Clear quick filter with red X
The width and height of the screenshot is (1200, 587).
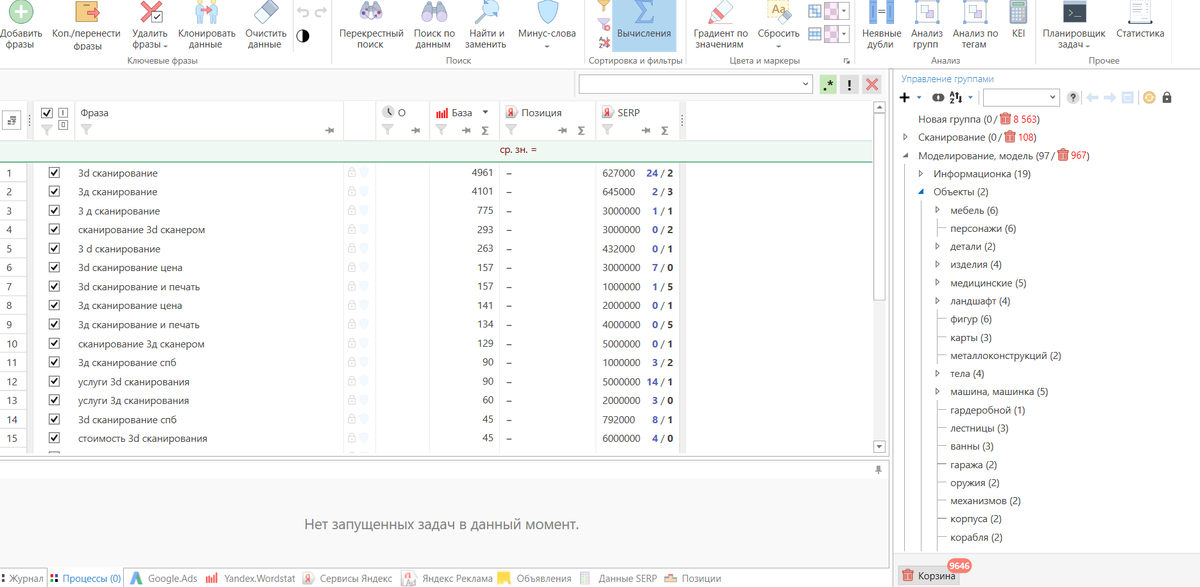click(x=871, y=85)
